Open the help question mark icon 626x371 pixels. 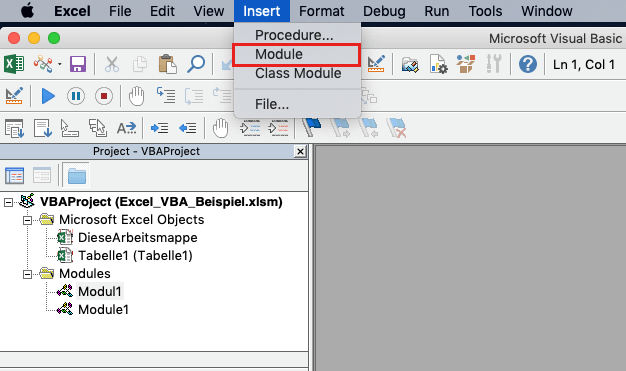[527, 64]
